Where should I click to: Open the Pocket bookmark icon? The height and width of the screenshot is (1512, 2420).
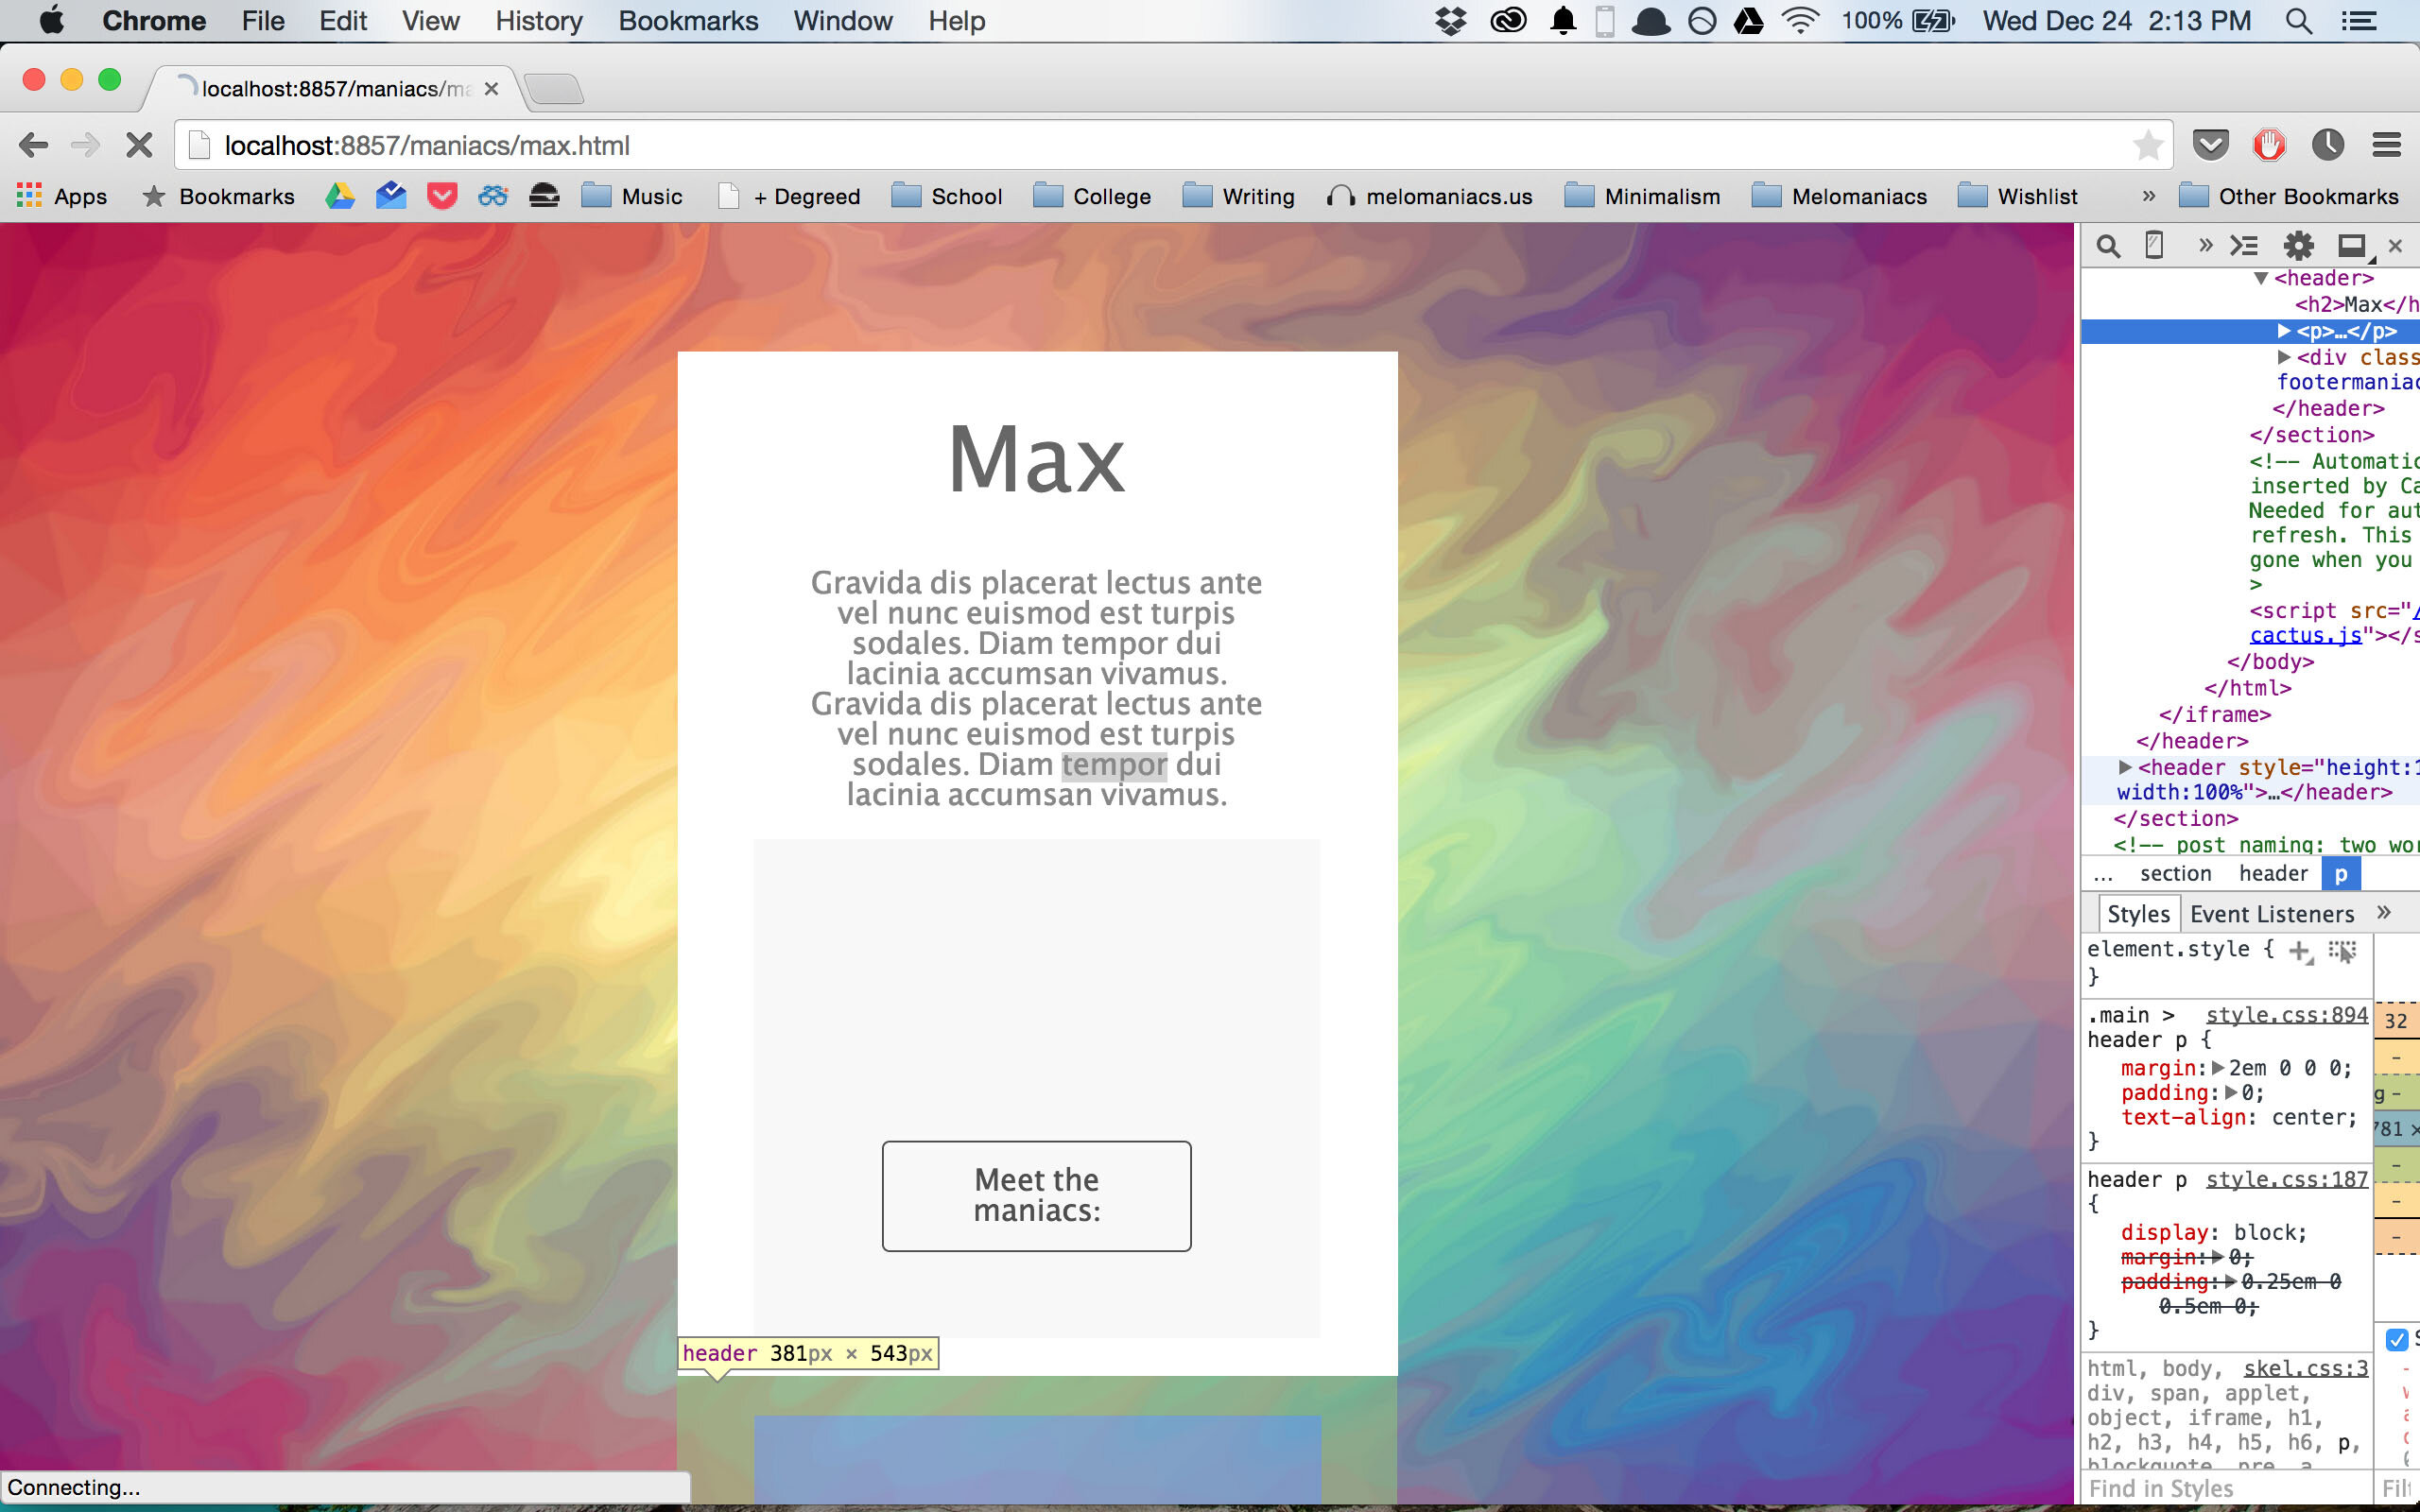442,196
